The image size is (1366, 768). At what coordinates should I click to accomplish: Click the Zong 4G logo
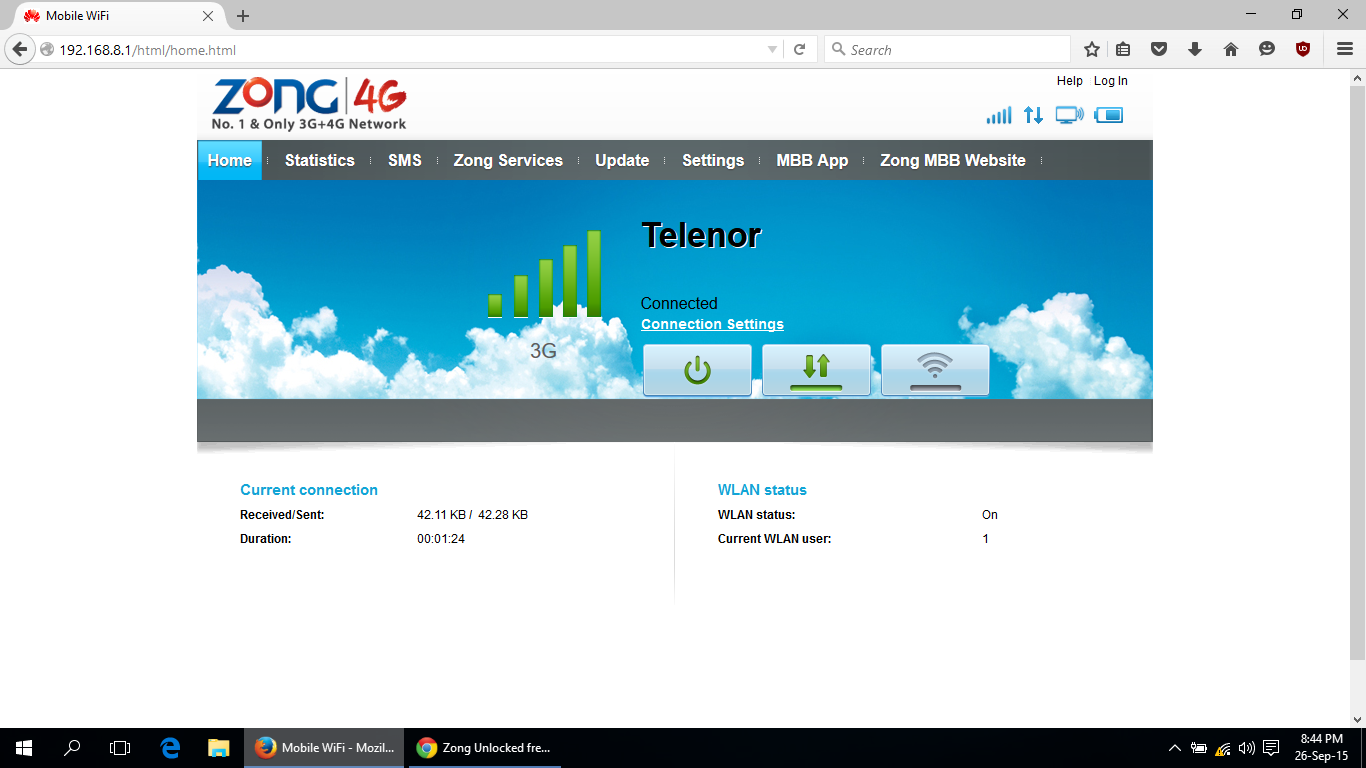coord(310,104)
